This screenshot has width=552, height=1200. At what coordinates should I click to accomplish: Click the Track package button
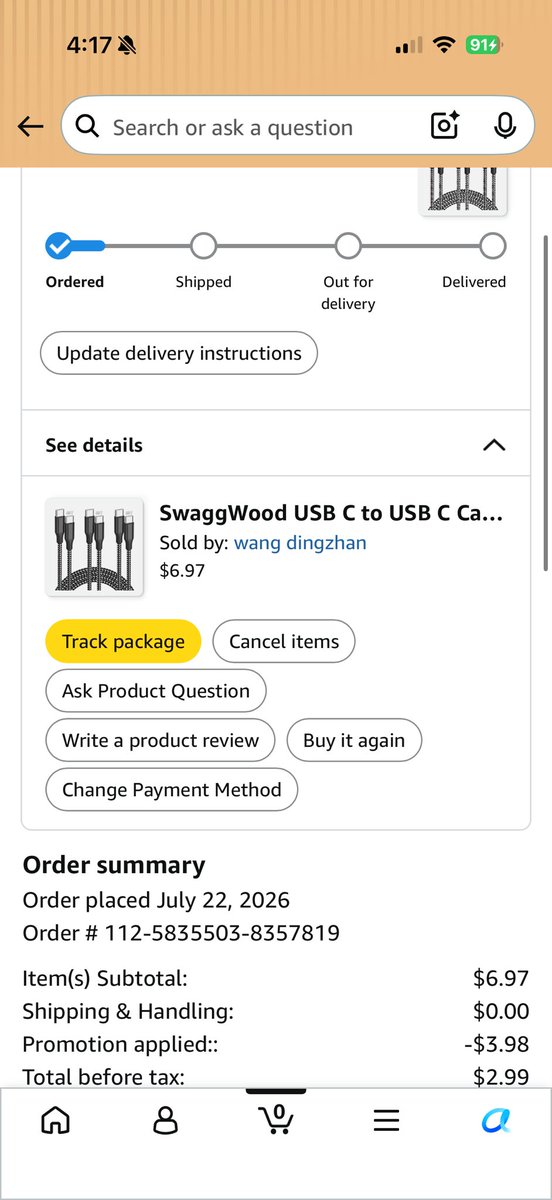(x=123, y=642)
